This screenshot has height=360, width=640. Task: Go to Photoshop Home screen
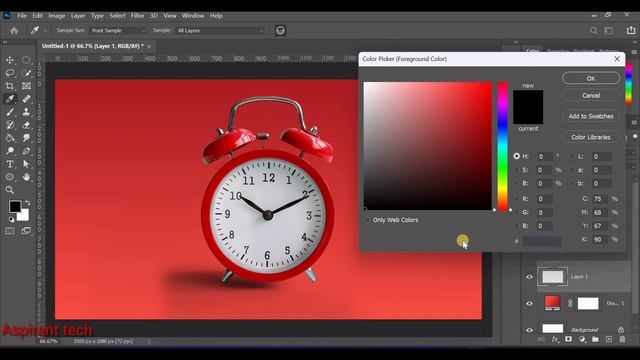14,31
